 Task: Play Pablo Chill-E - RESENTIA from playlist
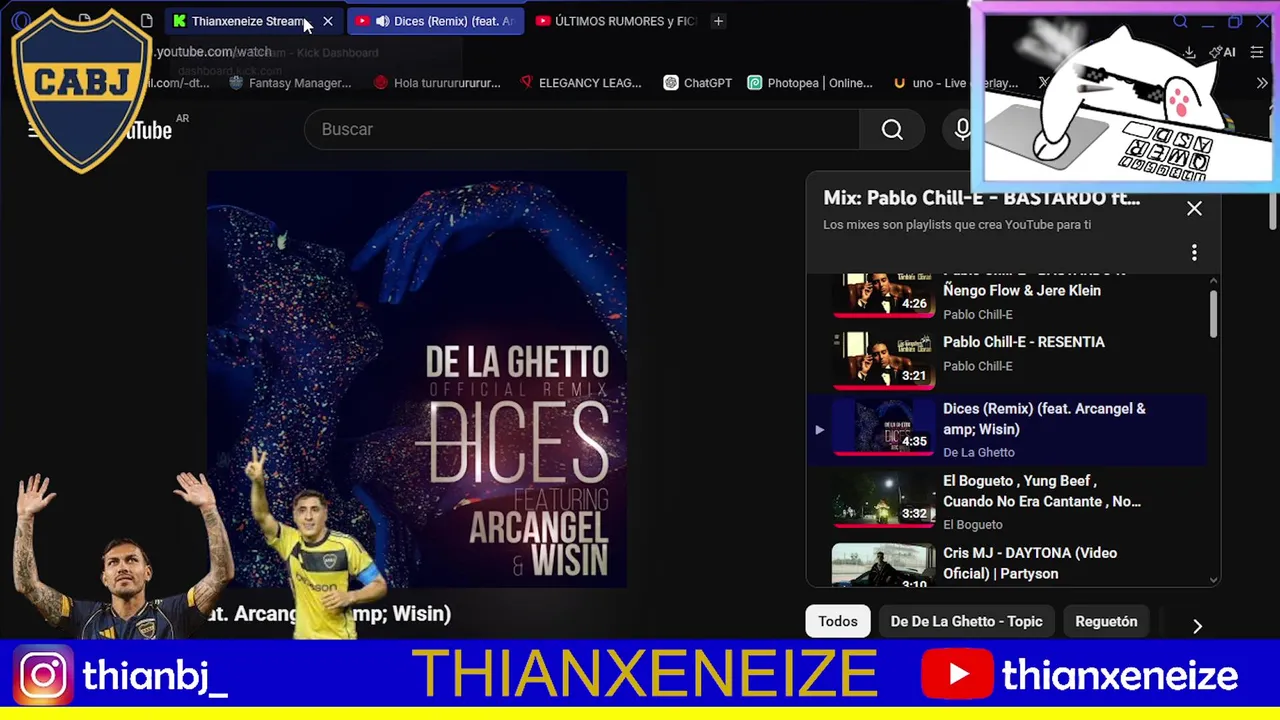(x=1024, y=342)
